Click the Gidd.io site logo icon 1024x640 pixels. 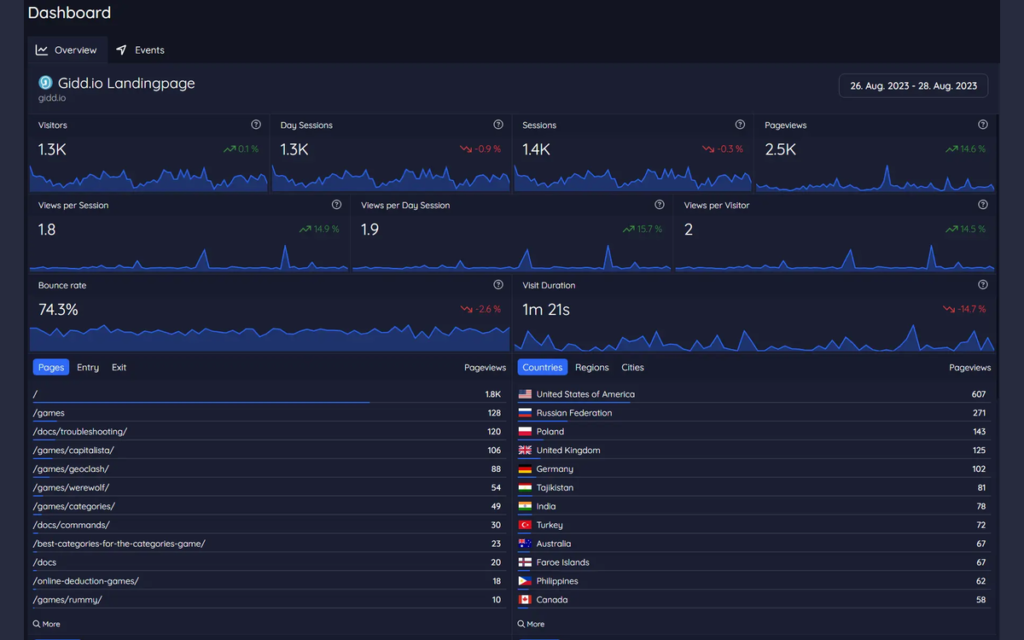(45, 83)
